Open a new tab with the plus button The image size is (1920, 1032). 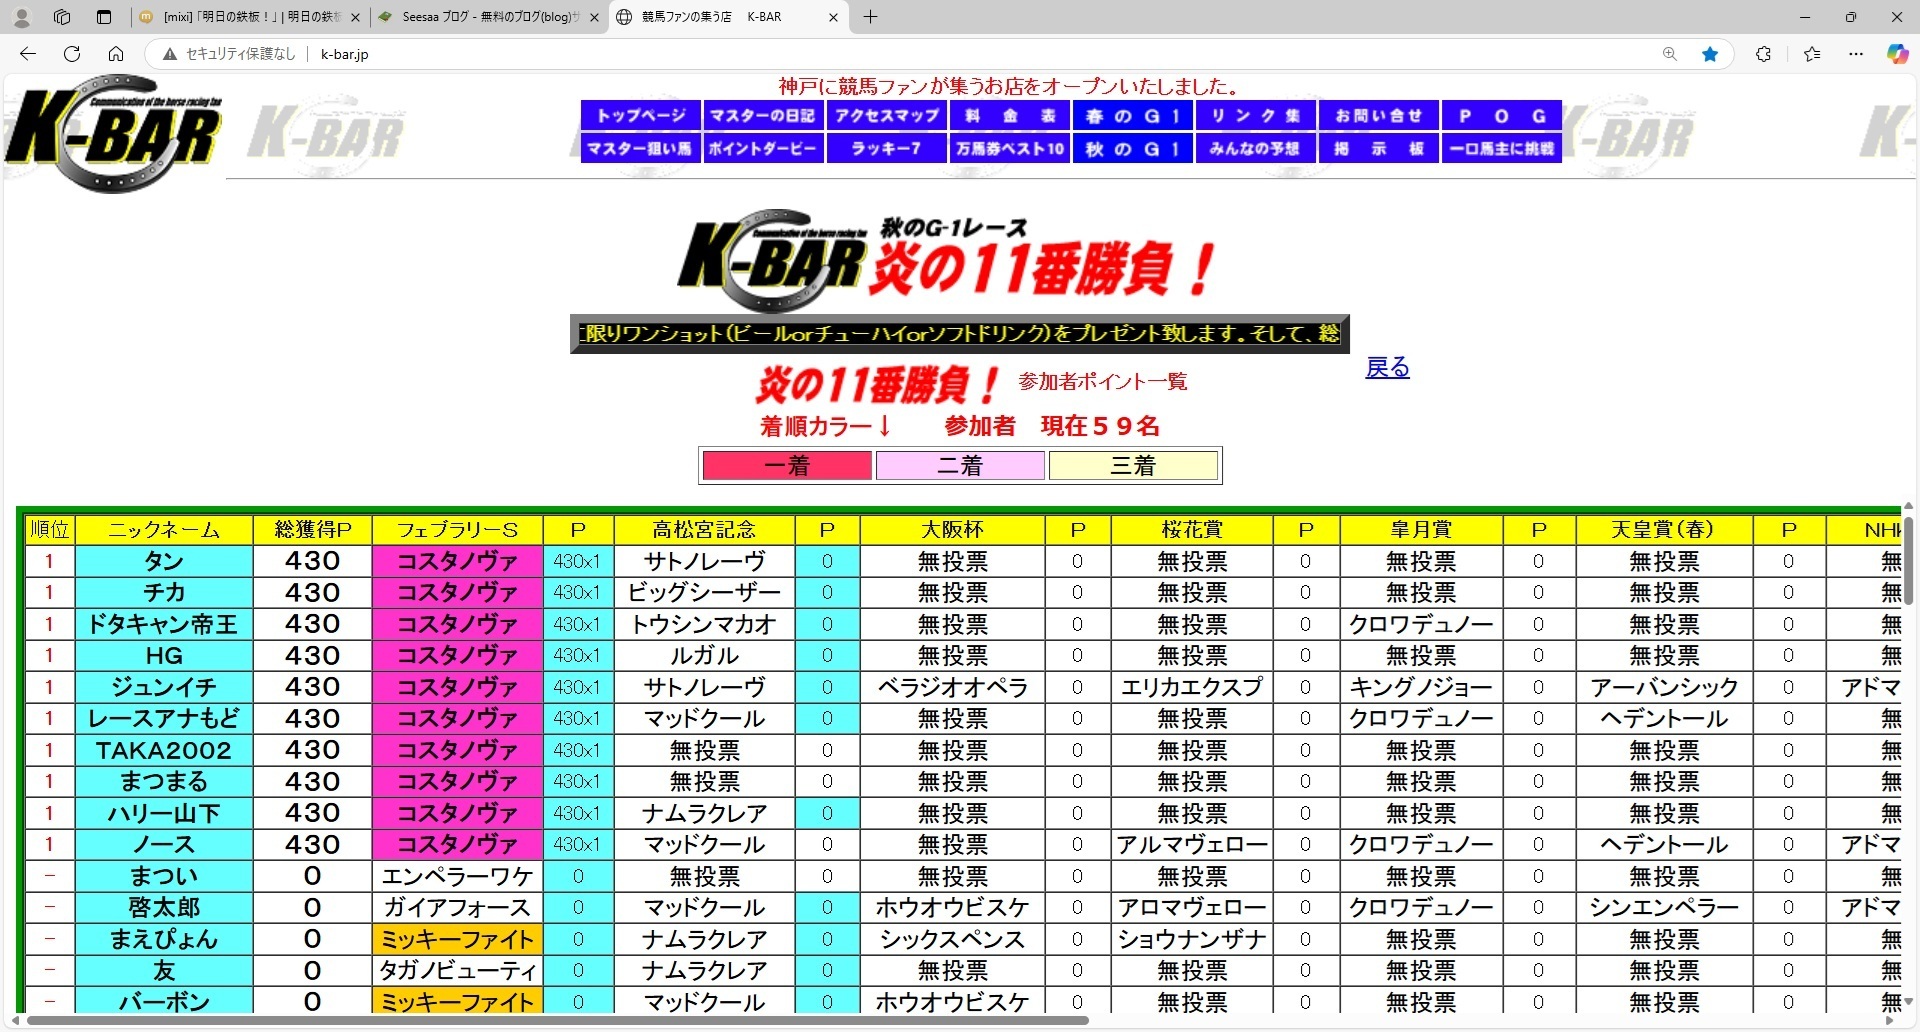coord(870,17)
